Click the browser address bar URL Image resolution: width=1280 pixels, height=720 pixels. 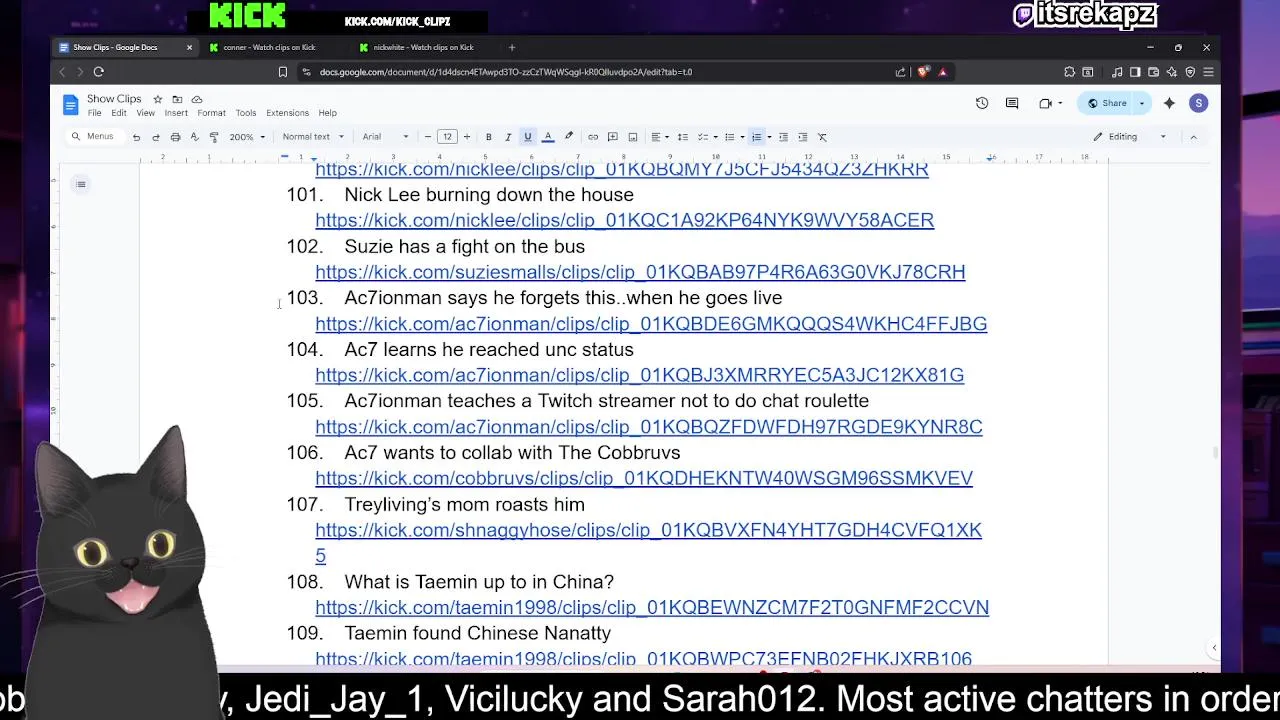[x=506, y=72]
